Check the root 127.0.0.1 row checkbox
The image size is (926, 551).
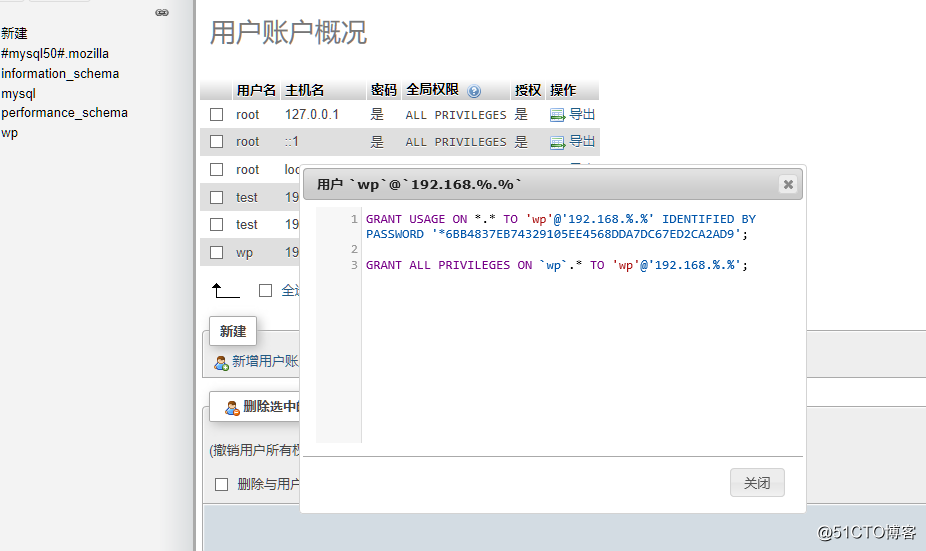point(217,115)
